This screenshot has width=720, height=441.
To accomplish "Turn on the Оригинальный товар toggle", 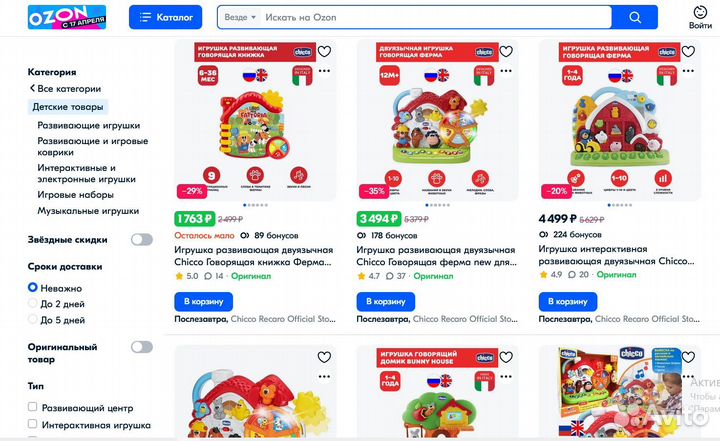I will [141, 347].
